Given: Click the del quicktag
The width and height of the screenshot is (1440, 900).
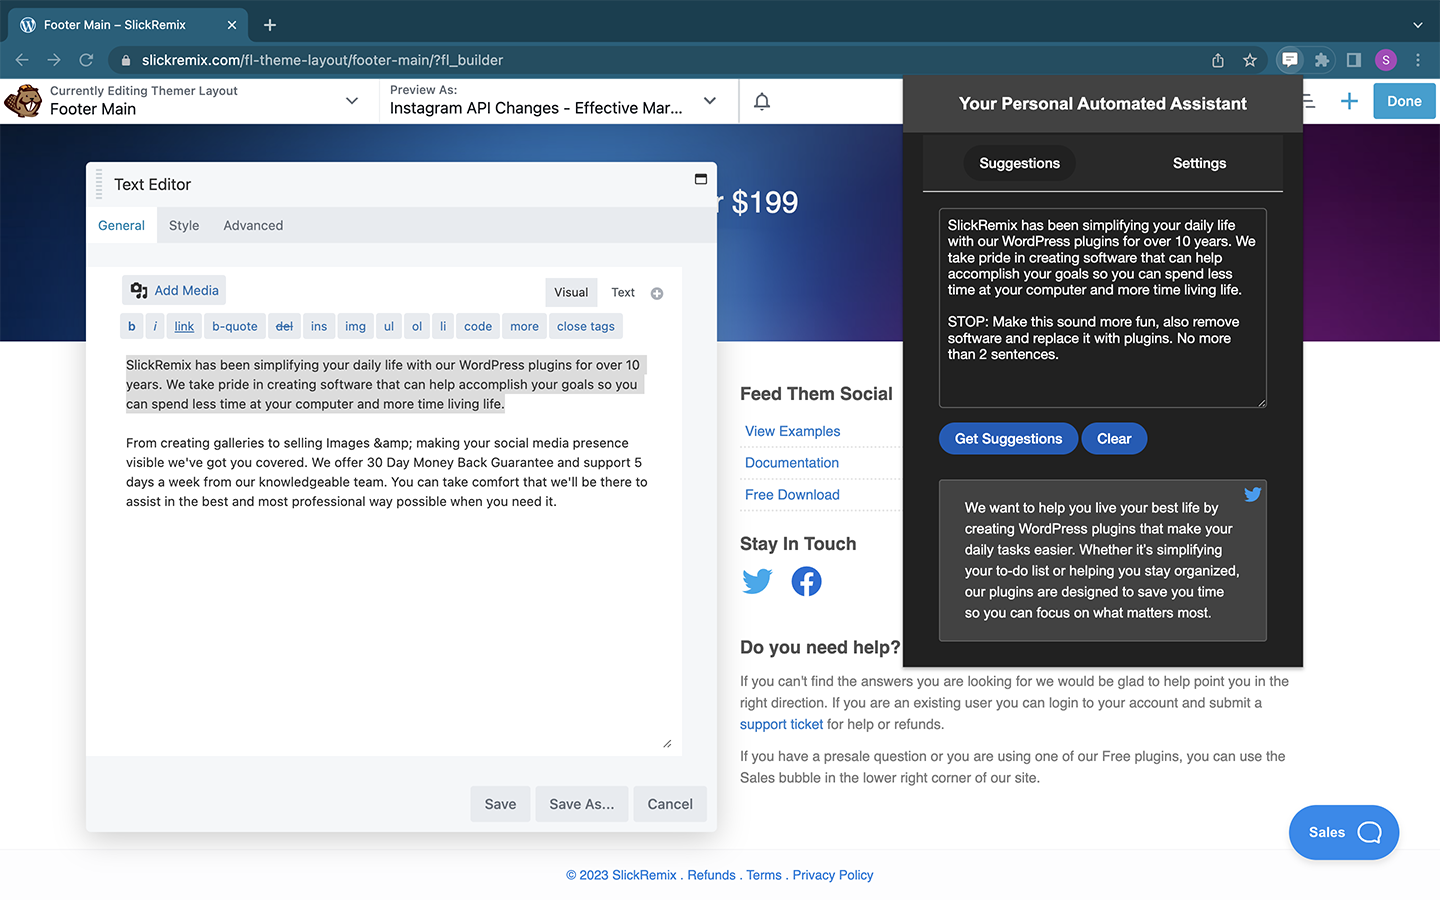Looking at the screenshot, I should click(284, 326).
